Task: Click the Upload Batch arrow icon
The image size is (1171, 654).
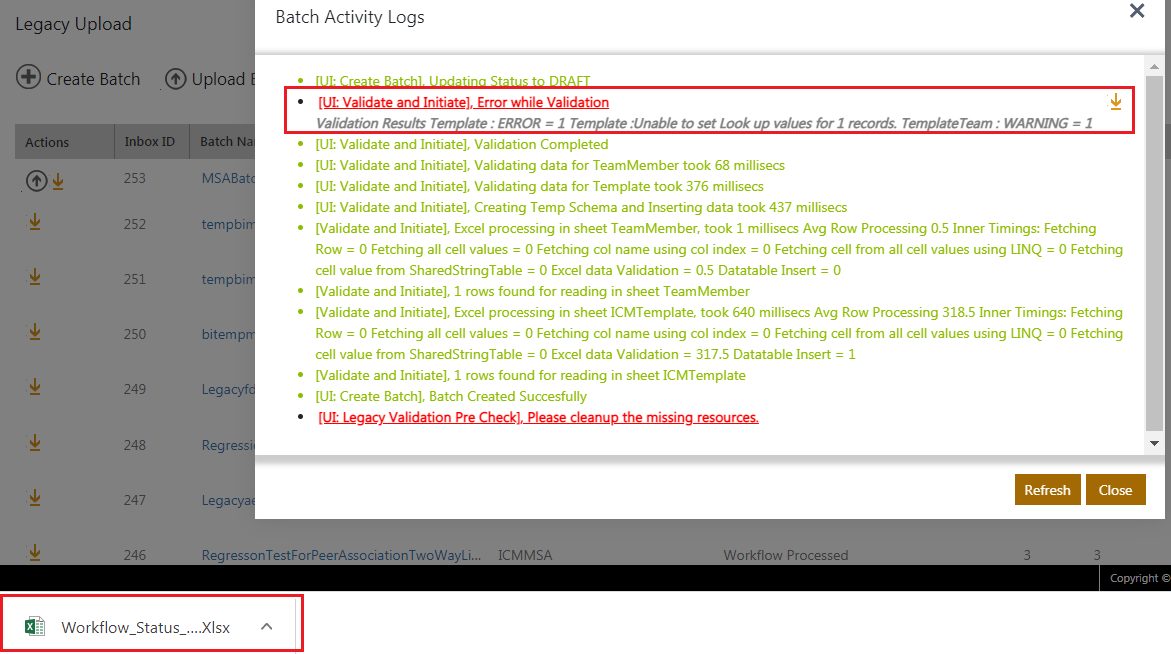Action: 176,79
